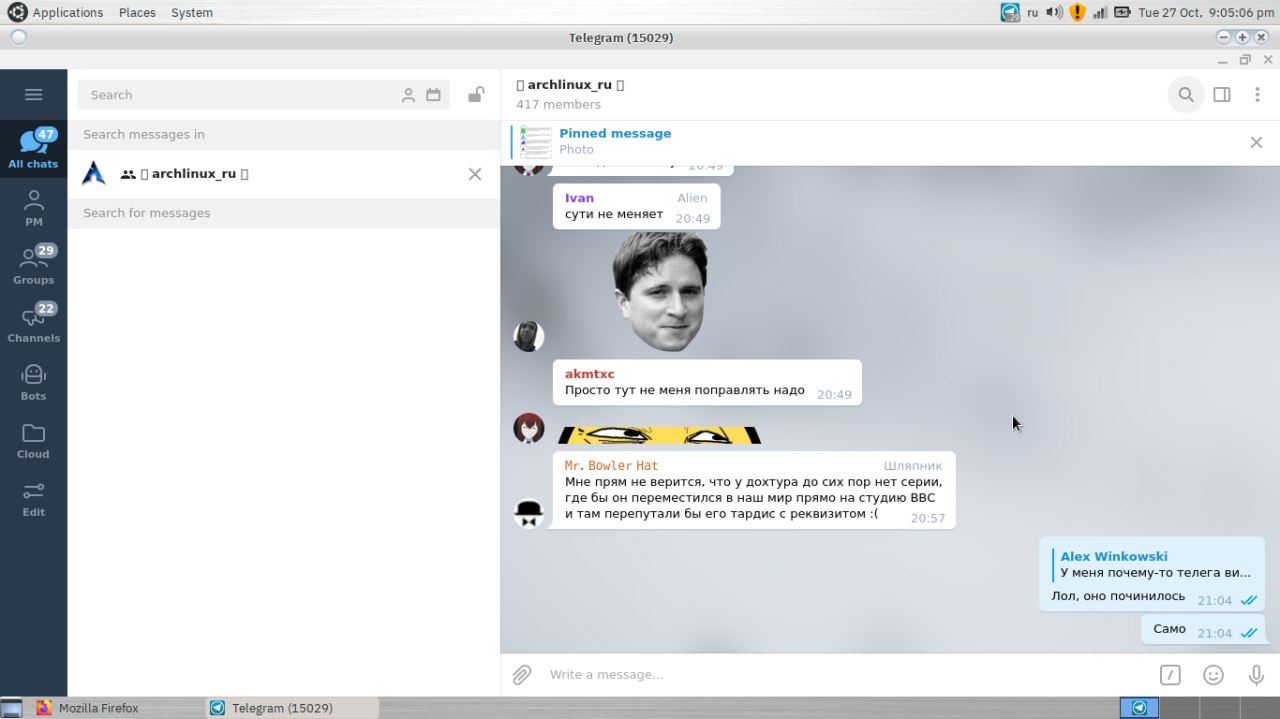Open the Places menu
1280x719 pixels.
137,12
